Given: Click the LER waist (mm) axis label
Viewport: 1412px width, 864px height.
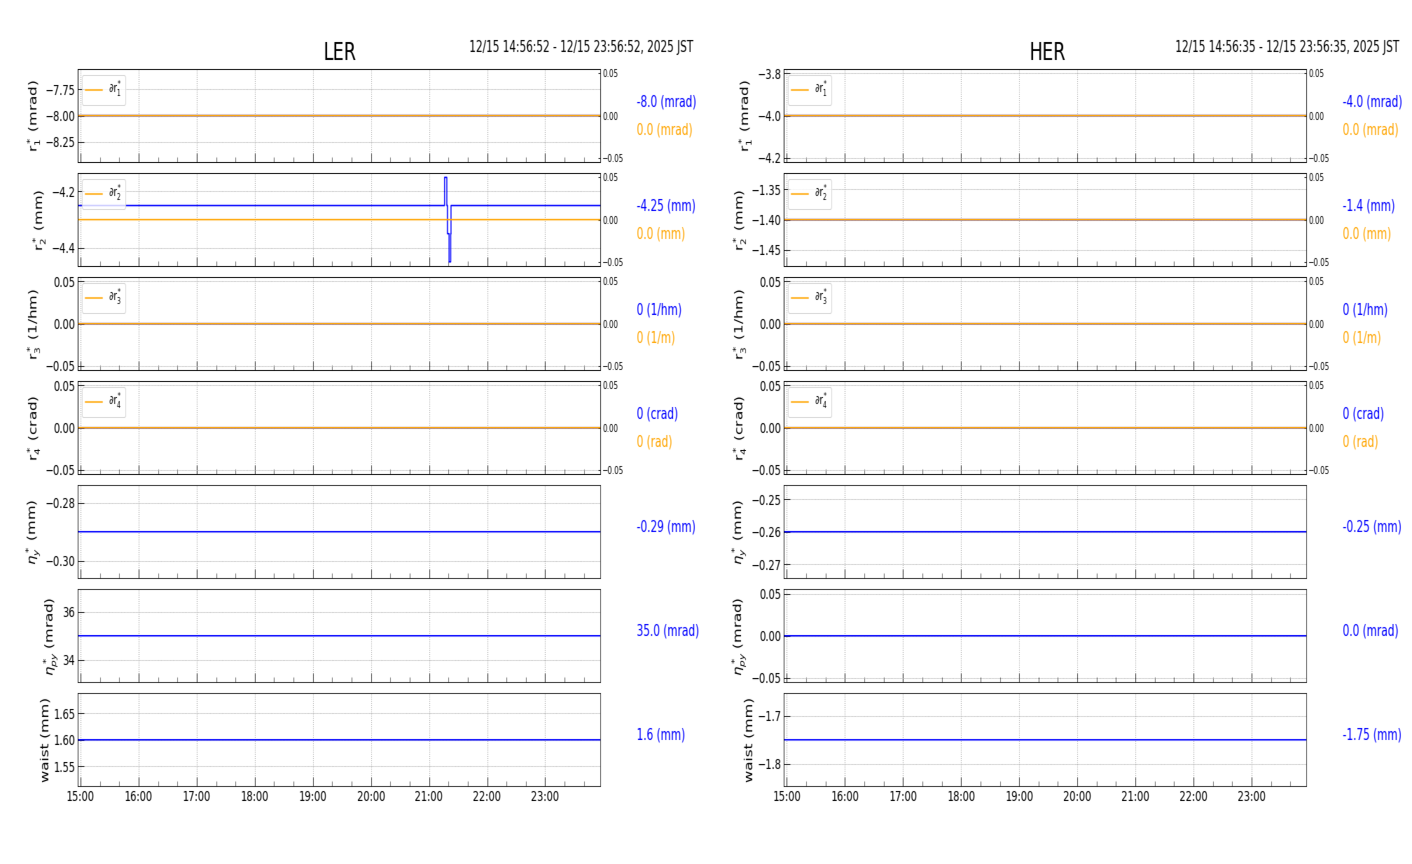Looking at the screenshot, I should 45,740.
